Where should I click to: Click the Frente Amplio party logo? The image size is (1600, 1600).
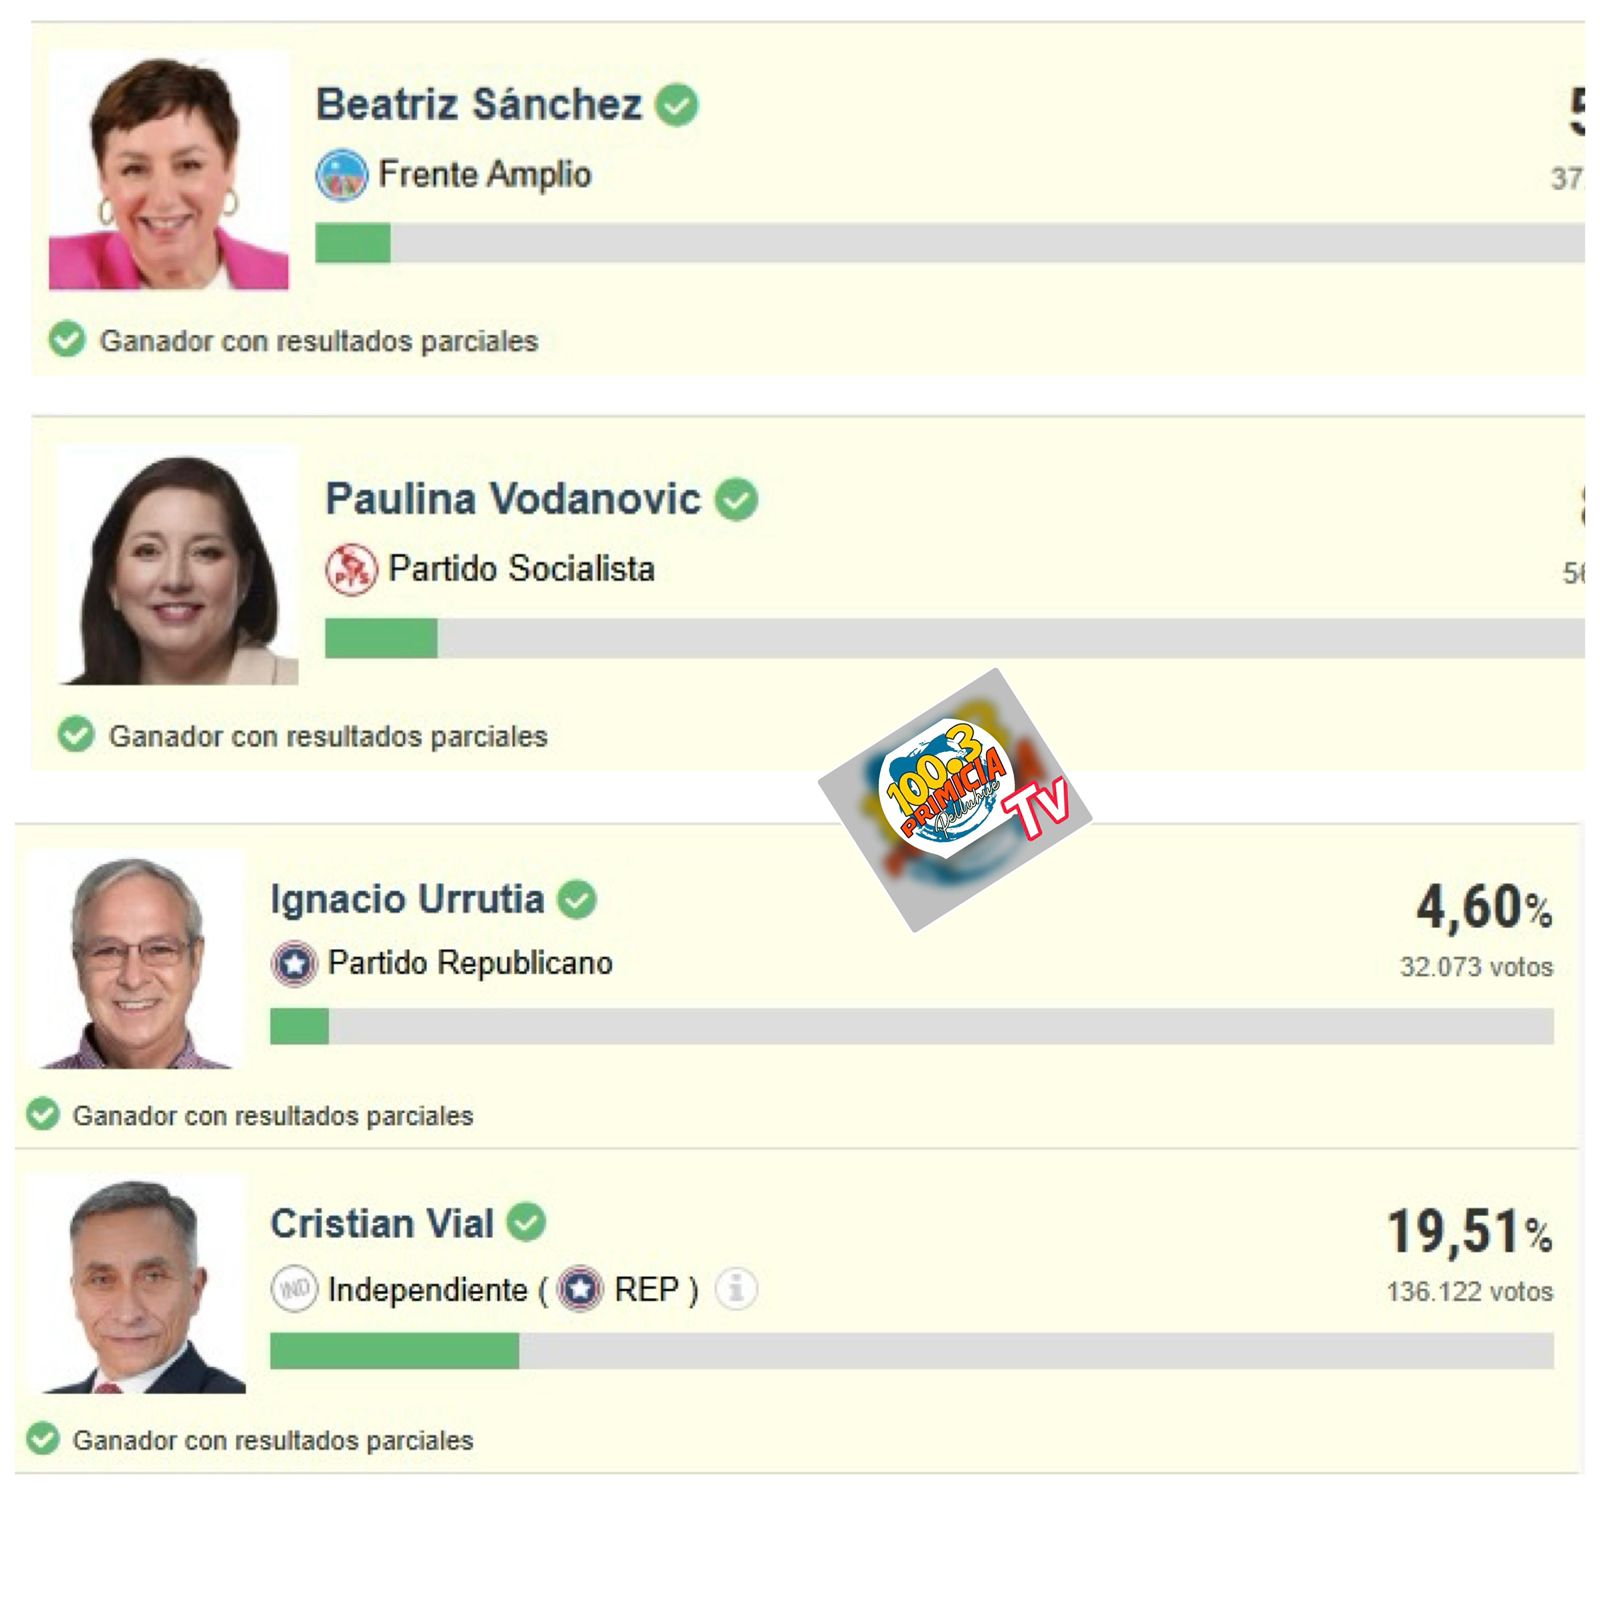tap(341, 175)
